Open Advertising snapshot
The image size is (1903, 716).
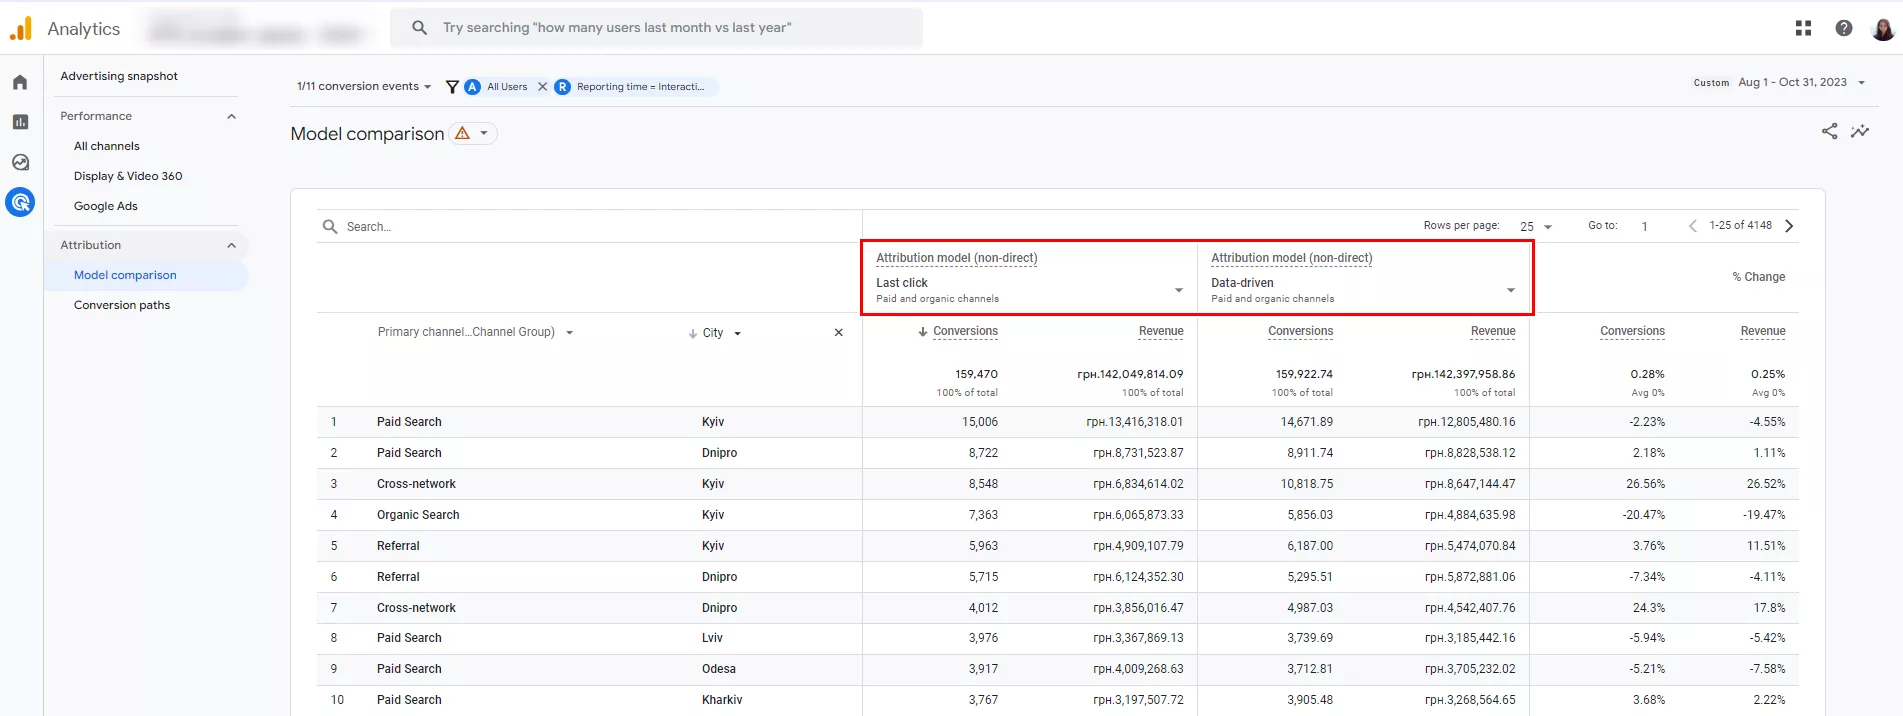(119, 76)
